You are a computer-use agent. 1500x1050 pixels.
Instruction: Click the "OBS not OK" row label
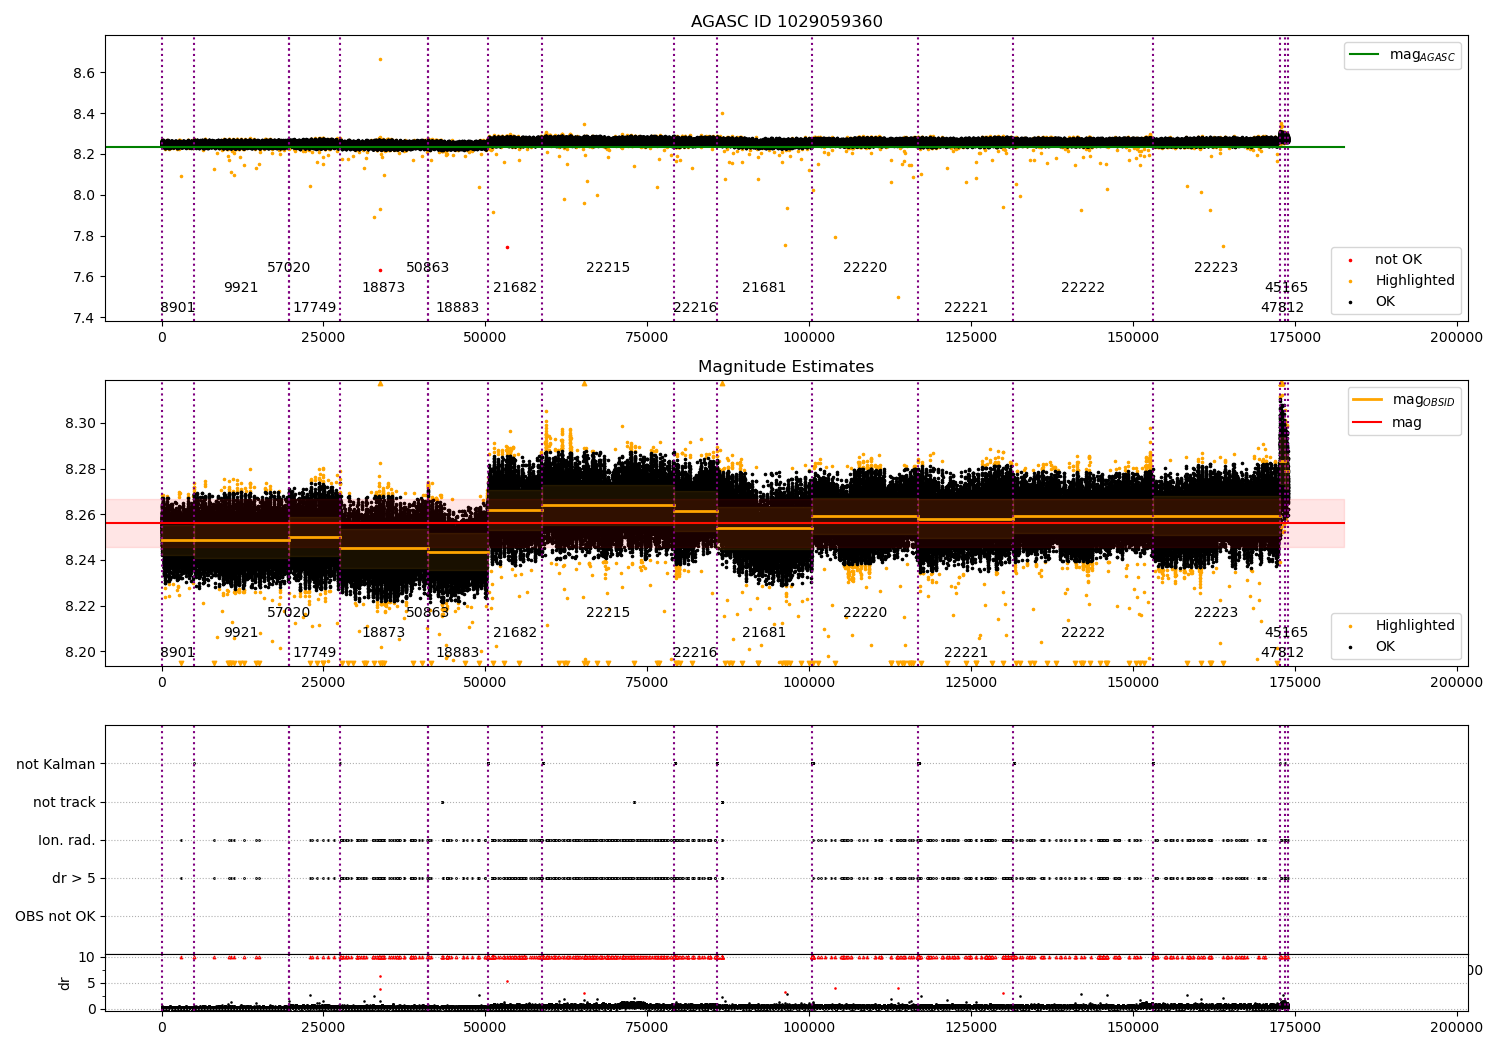click(x=55, y=916)
